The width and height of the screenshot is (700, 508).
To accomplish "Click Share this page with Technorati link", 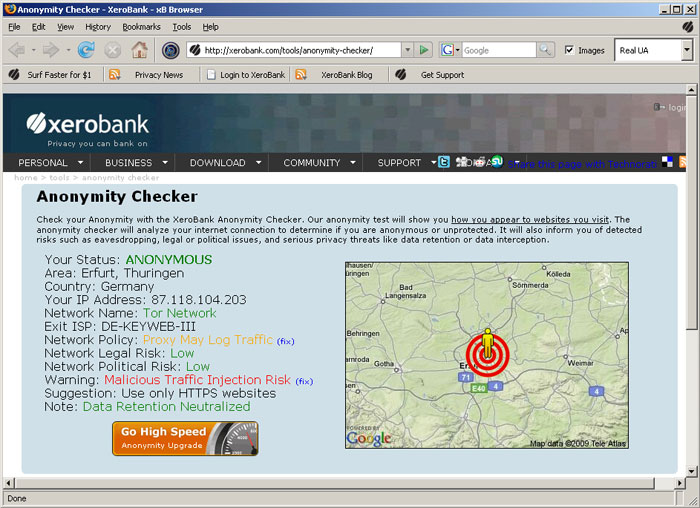I will click(x=582, y=164).
